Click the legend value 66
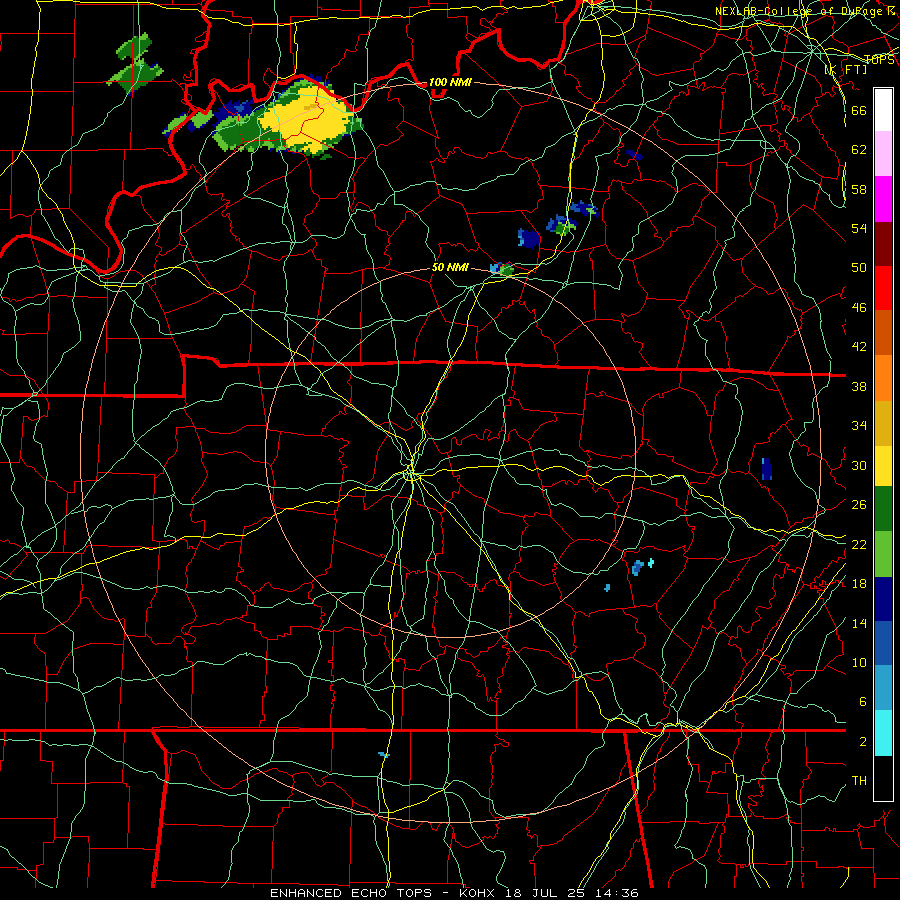 859,110
